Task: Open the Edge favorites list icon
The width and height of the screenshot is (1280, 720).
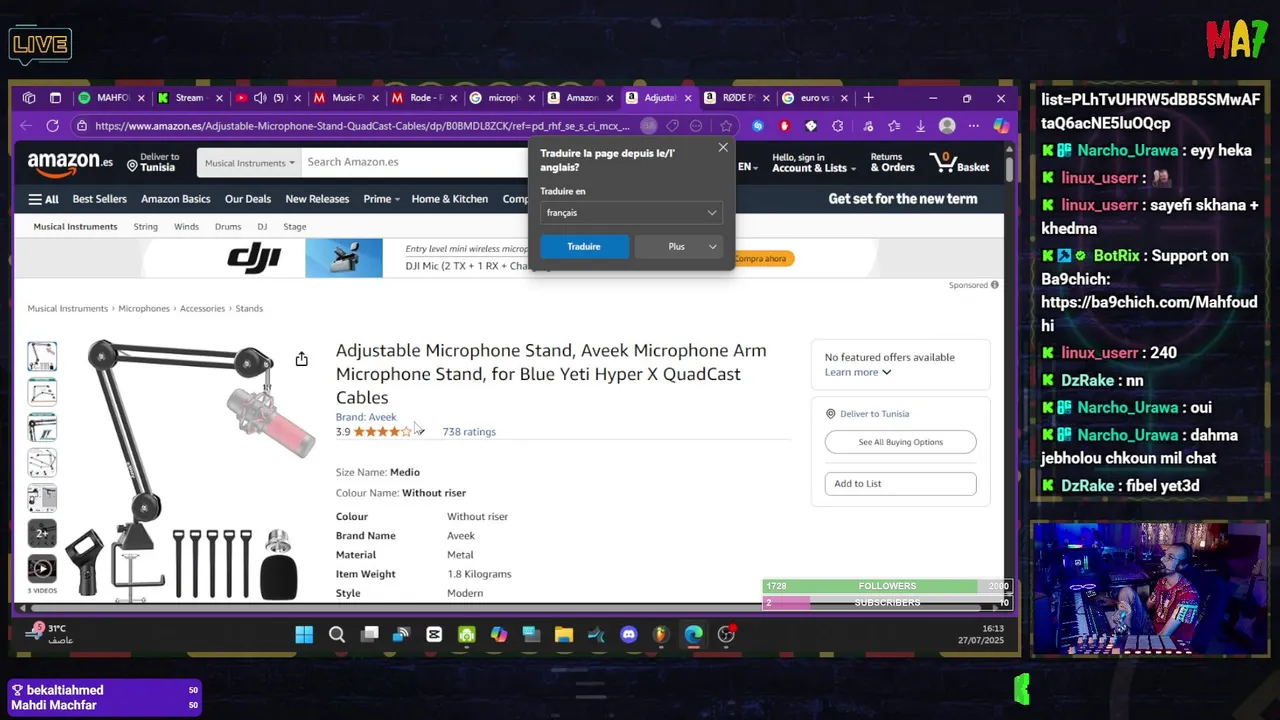Action: click(894, 126)
